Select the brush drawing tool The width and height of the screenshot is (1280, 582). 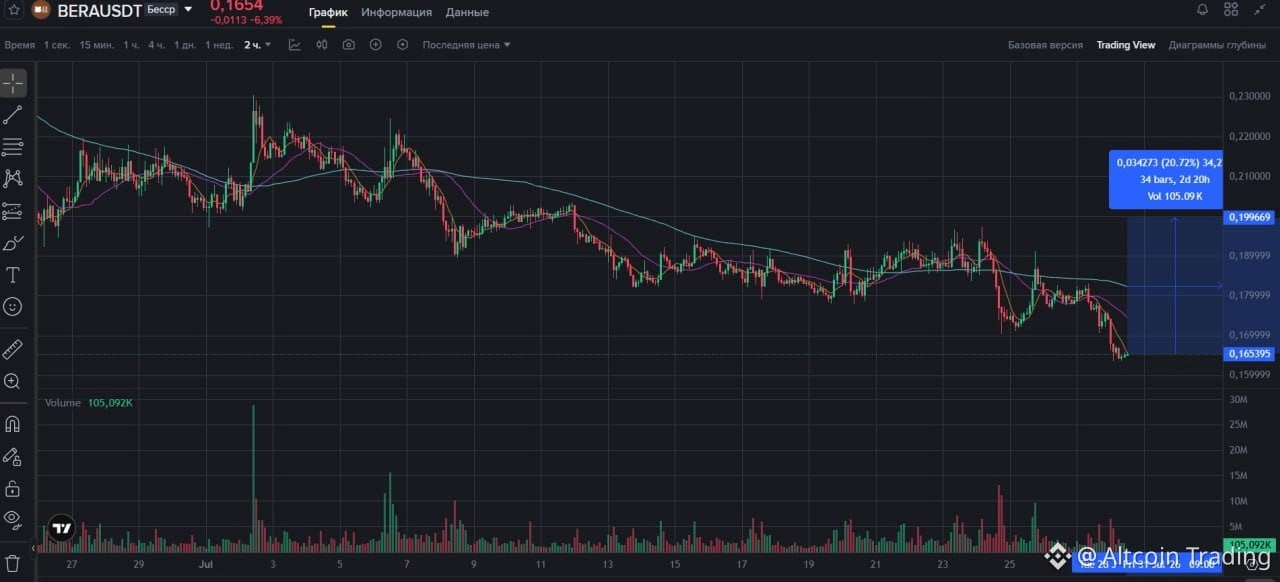click(13, 243)
